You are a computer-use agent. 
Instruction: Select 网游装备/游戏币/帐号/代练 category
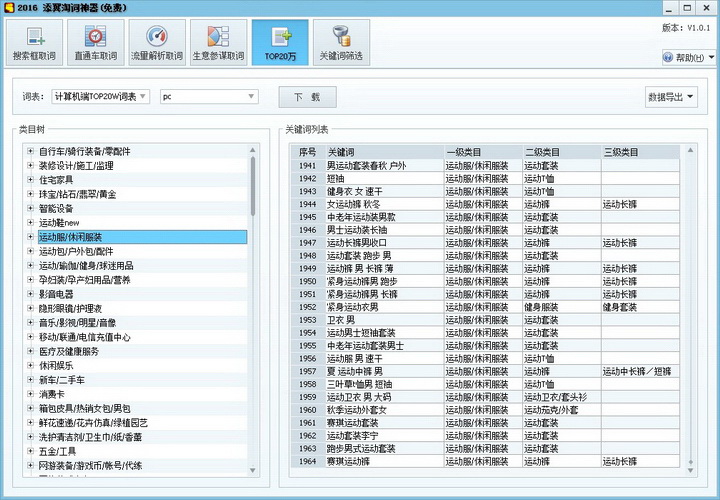90,466
